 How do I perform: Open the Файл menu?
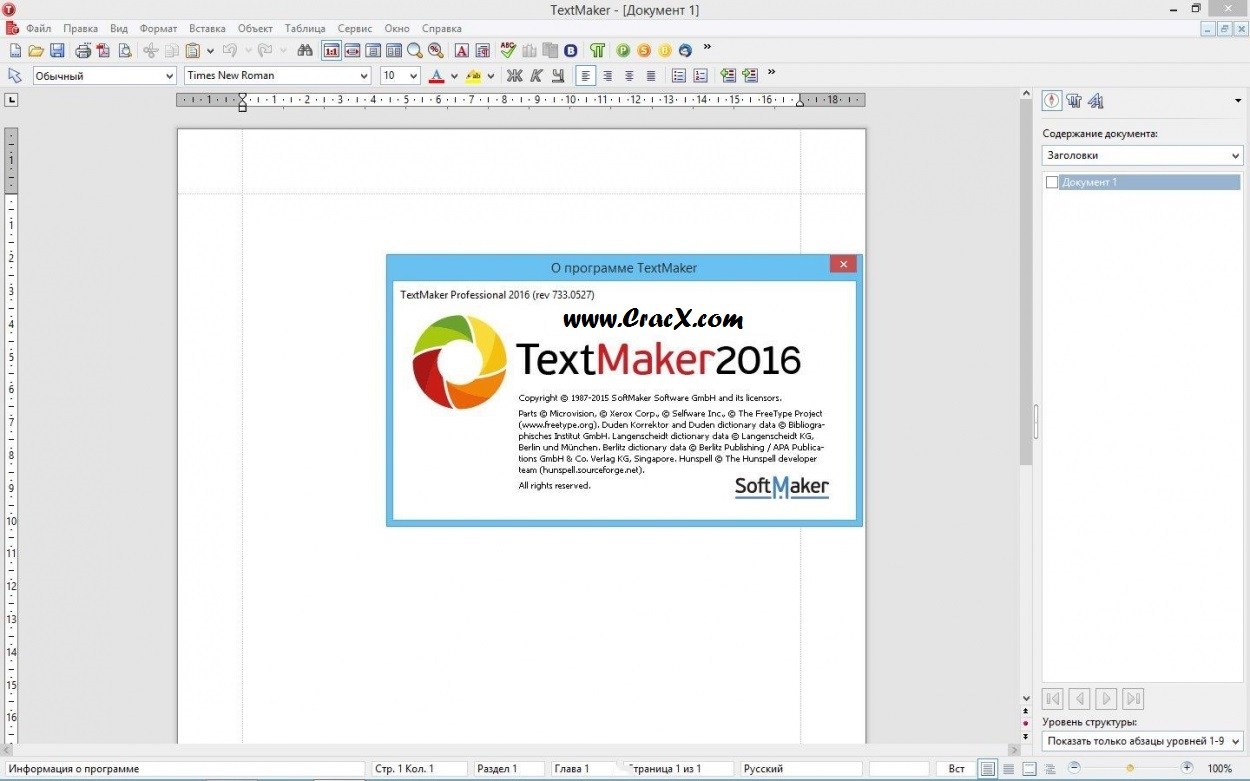(x=39, y=28)
